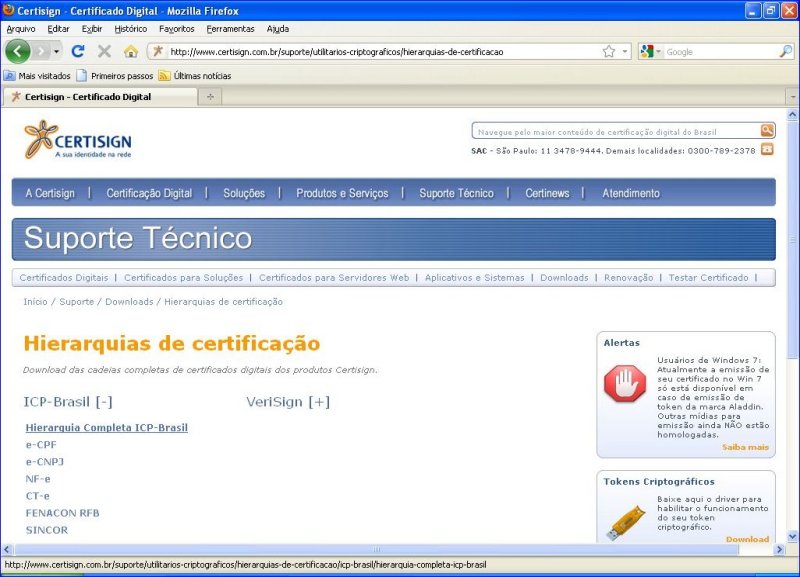Click the red stop hand alert icon
The width and height of the screenshot is (800, 577).
tap(625, 383)
